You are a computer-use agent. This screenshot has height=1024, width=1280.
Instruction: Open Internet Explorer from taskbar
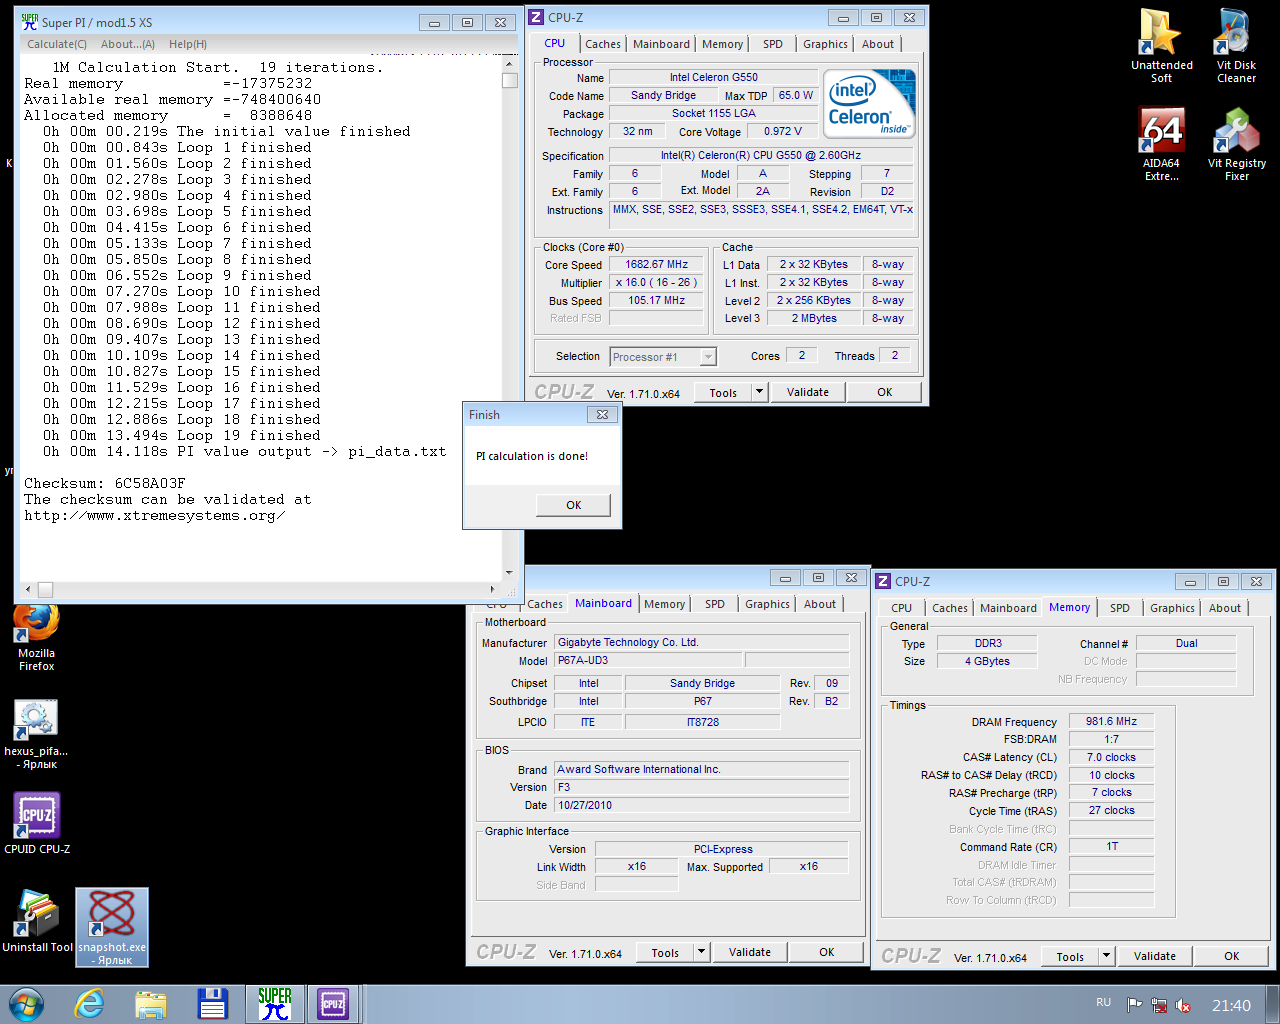pos(90,1004)
